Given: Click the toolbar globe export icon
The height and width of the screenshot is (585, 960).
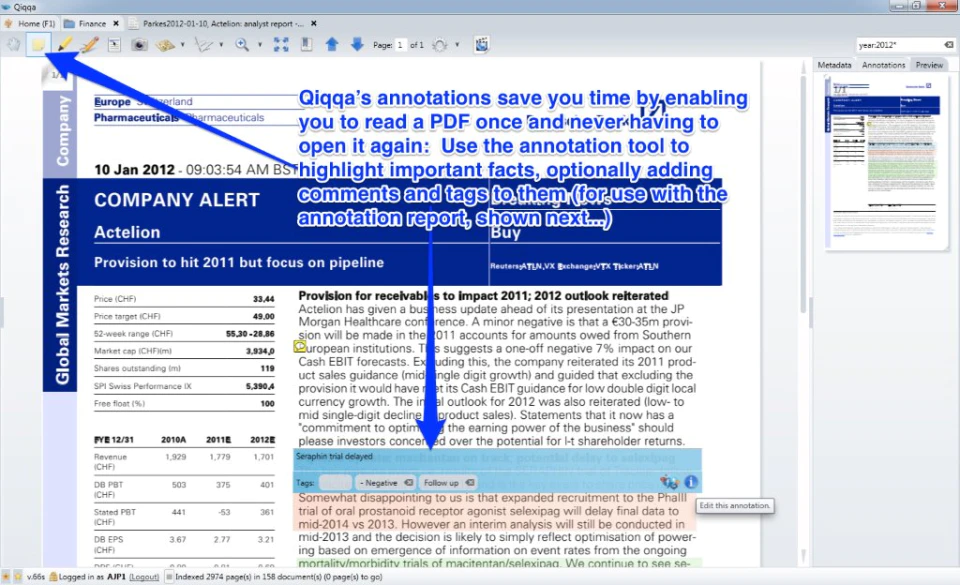Looking at the screenshot, I should coord(482,45).
